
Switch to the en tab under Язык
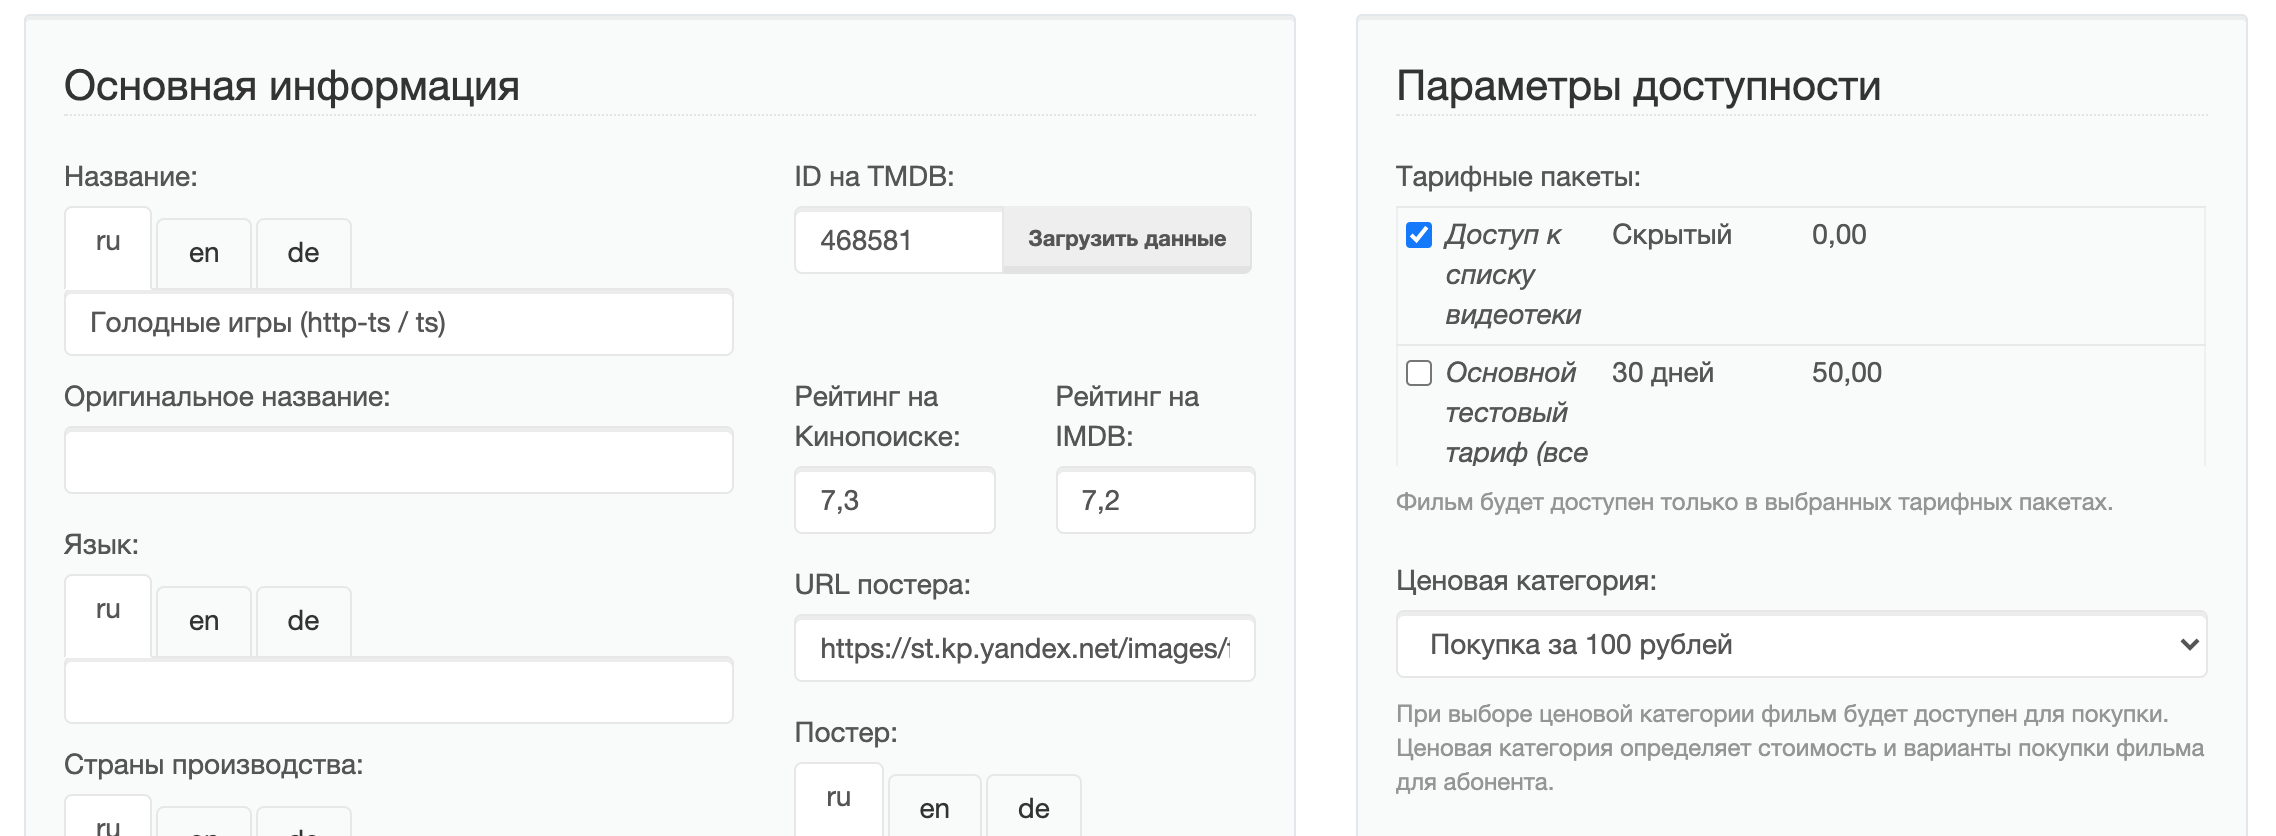point(204,621)
